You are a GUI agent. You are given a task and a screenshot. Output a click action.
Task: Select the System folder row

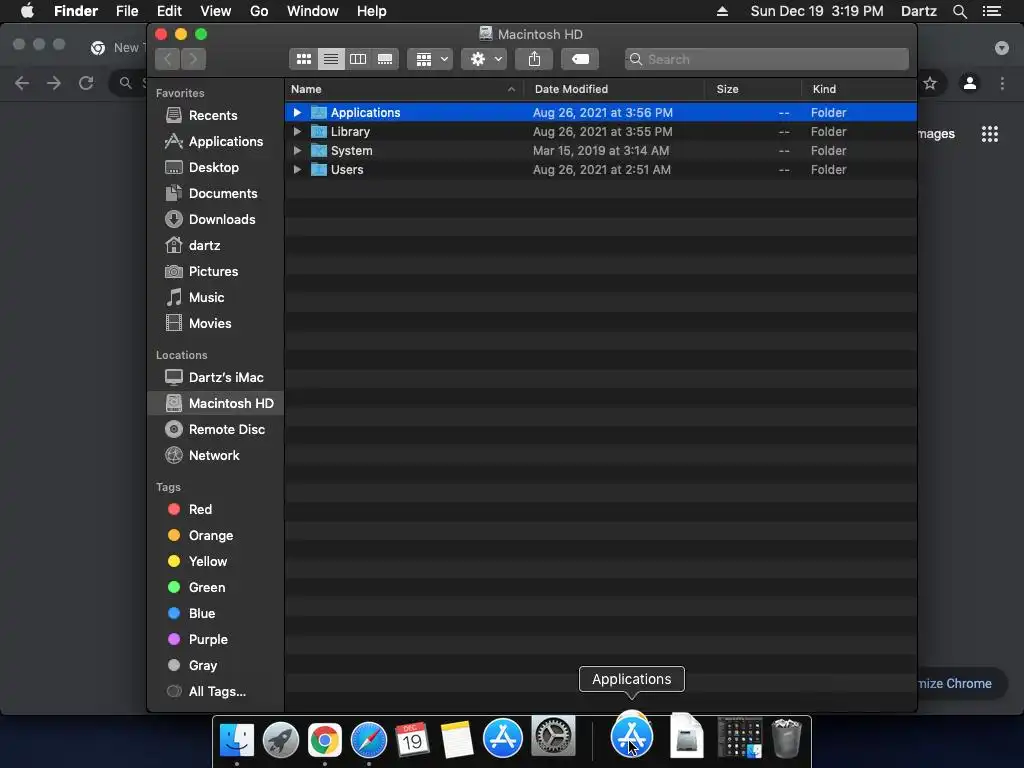(x=601, y=150)
